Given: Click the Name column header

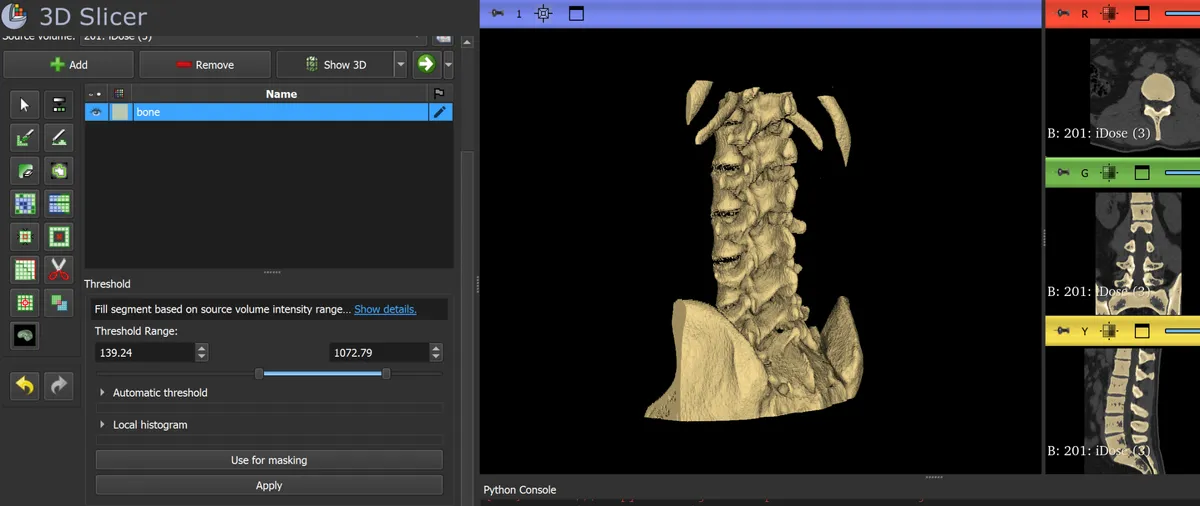Looking at the screenshot, I should 281,94.
